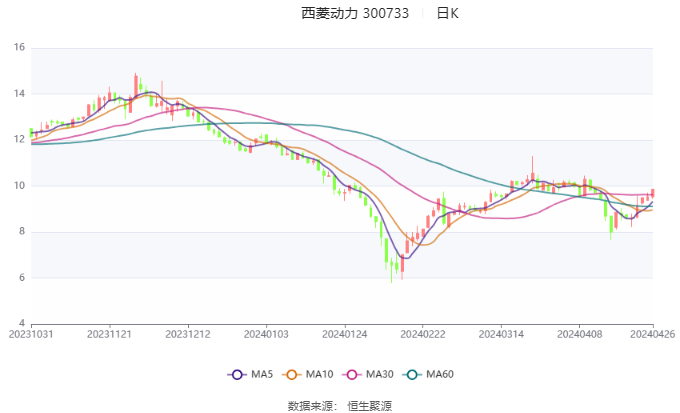
Task: Hide the MA5 line via its label
Action: coord(262,374)
